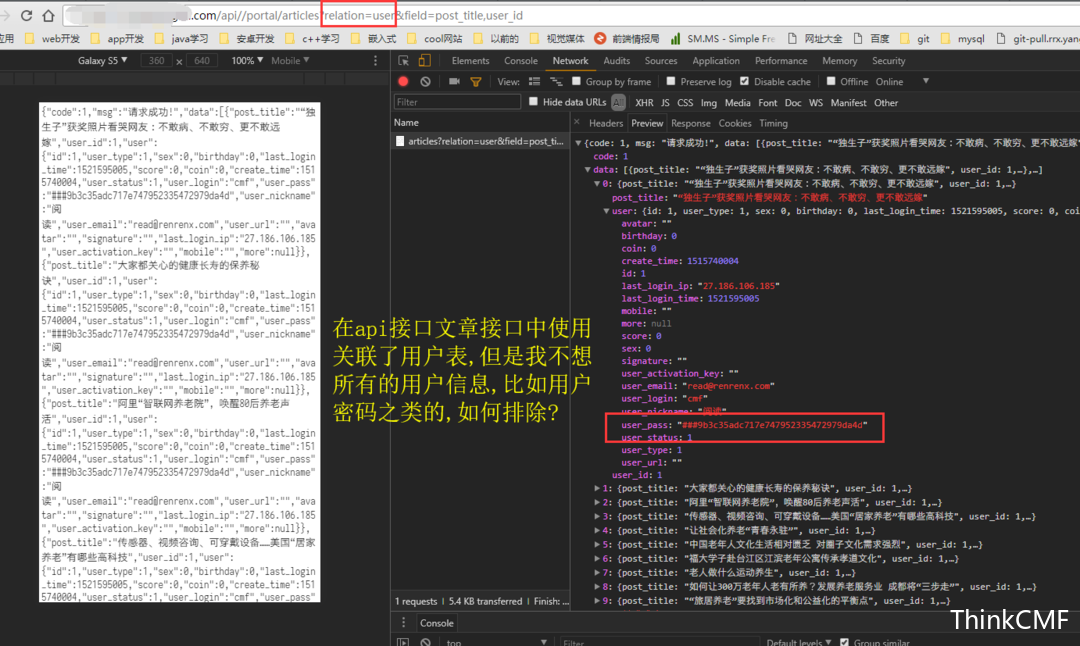
Task: Select the articles?relation=user request row
Action: 481,141
